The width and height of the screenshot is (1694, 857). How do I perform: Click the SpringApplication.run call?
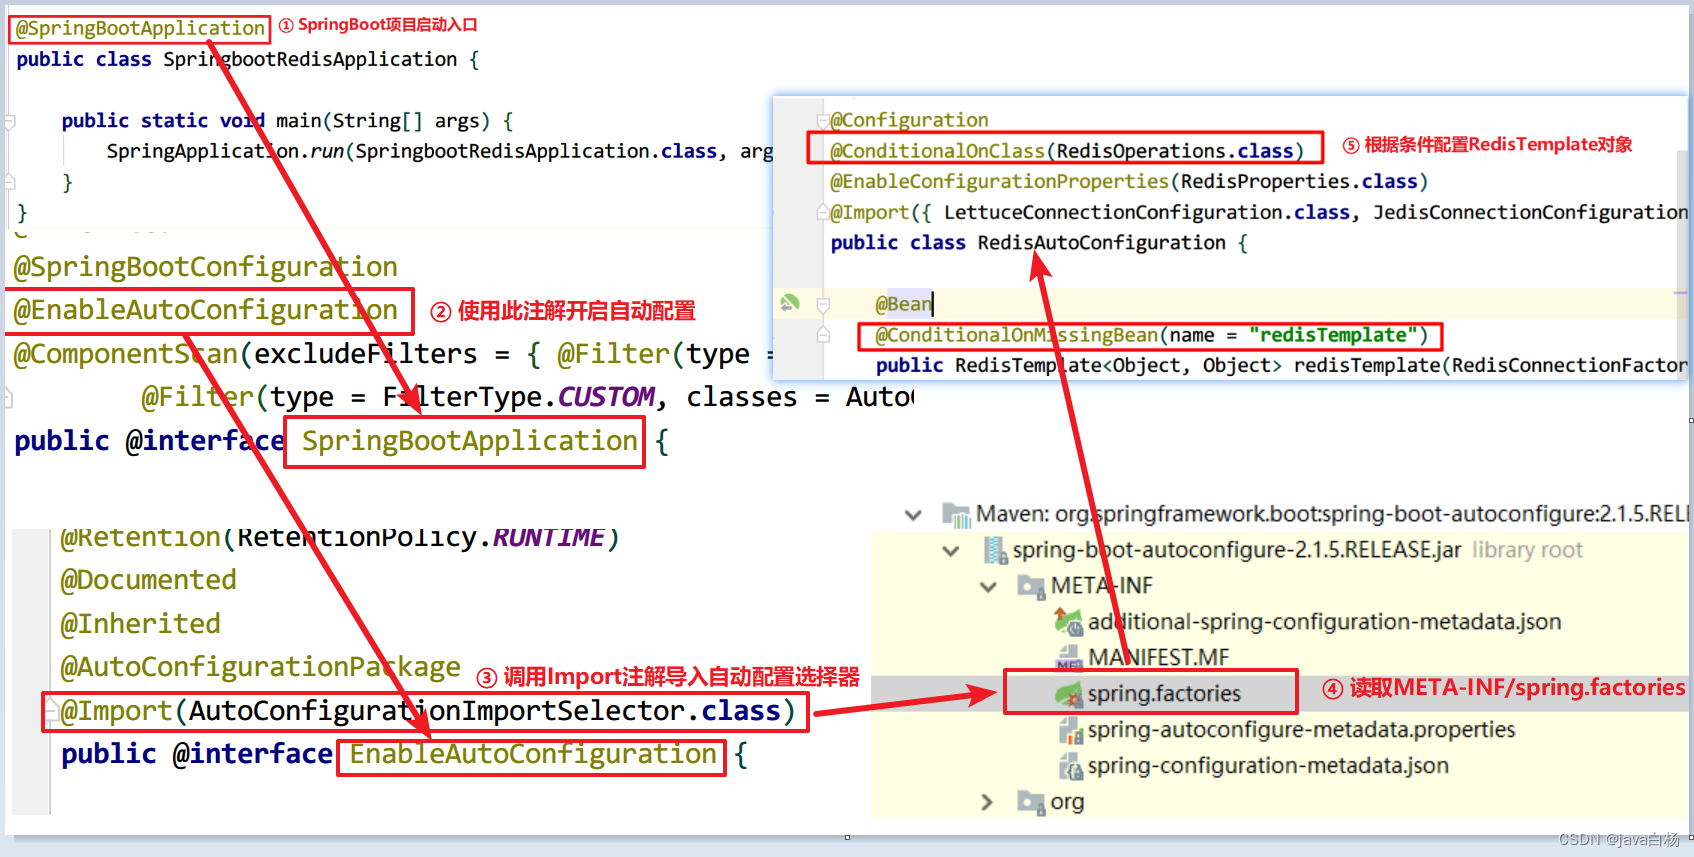pyautogui.click(x=225, y=151)
